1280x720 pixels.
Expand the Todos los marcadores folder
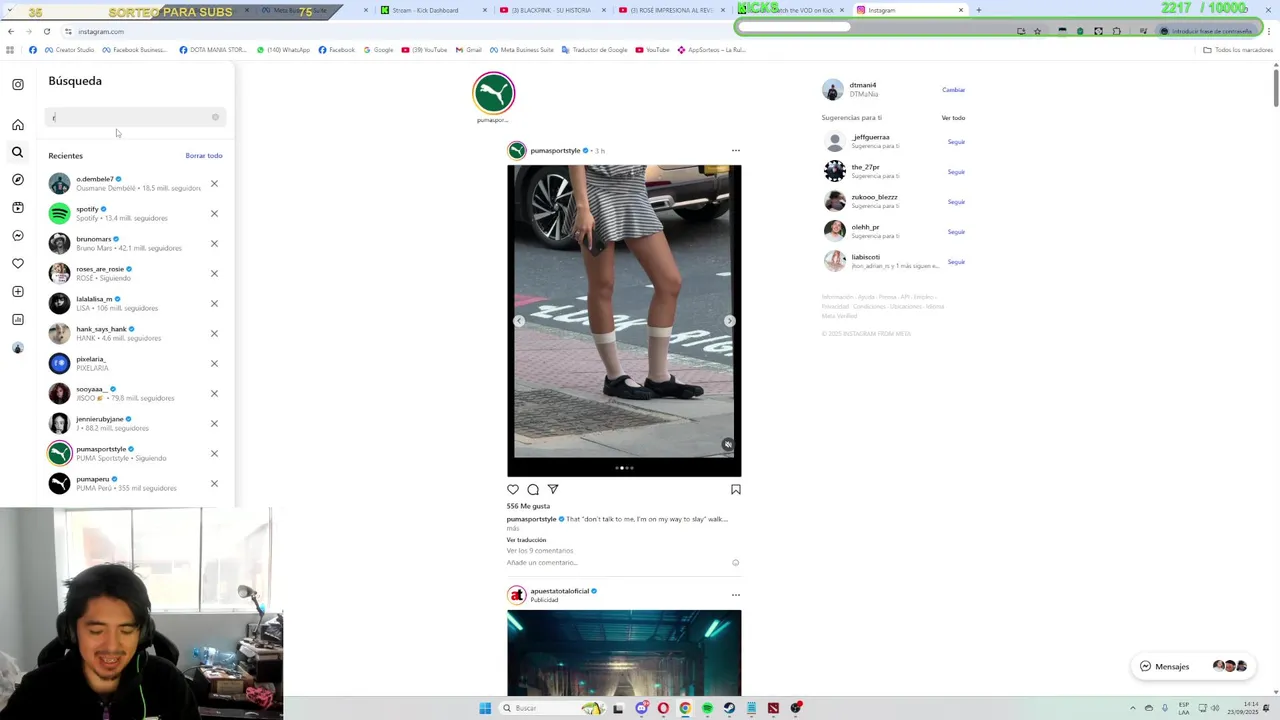click(1238, 50)
